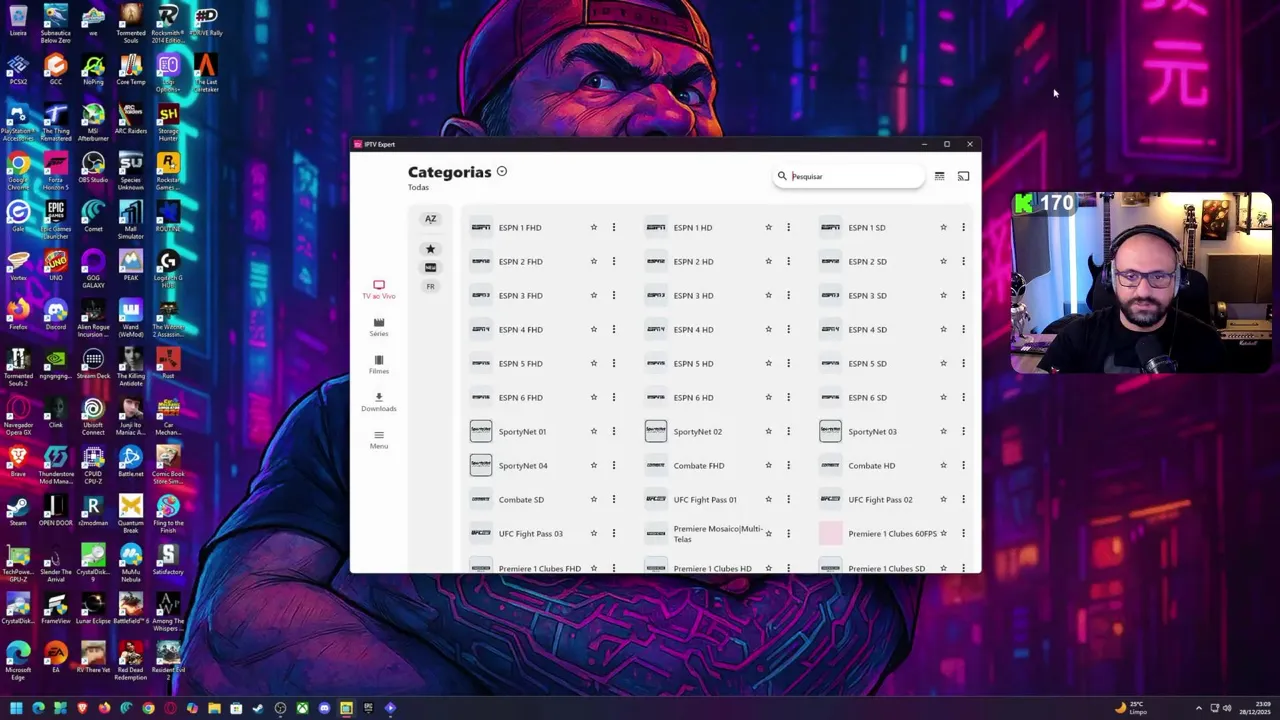Click the SportyNet 02 channel logo
Screen dimensions: 1280x720
[656, 431]
